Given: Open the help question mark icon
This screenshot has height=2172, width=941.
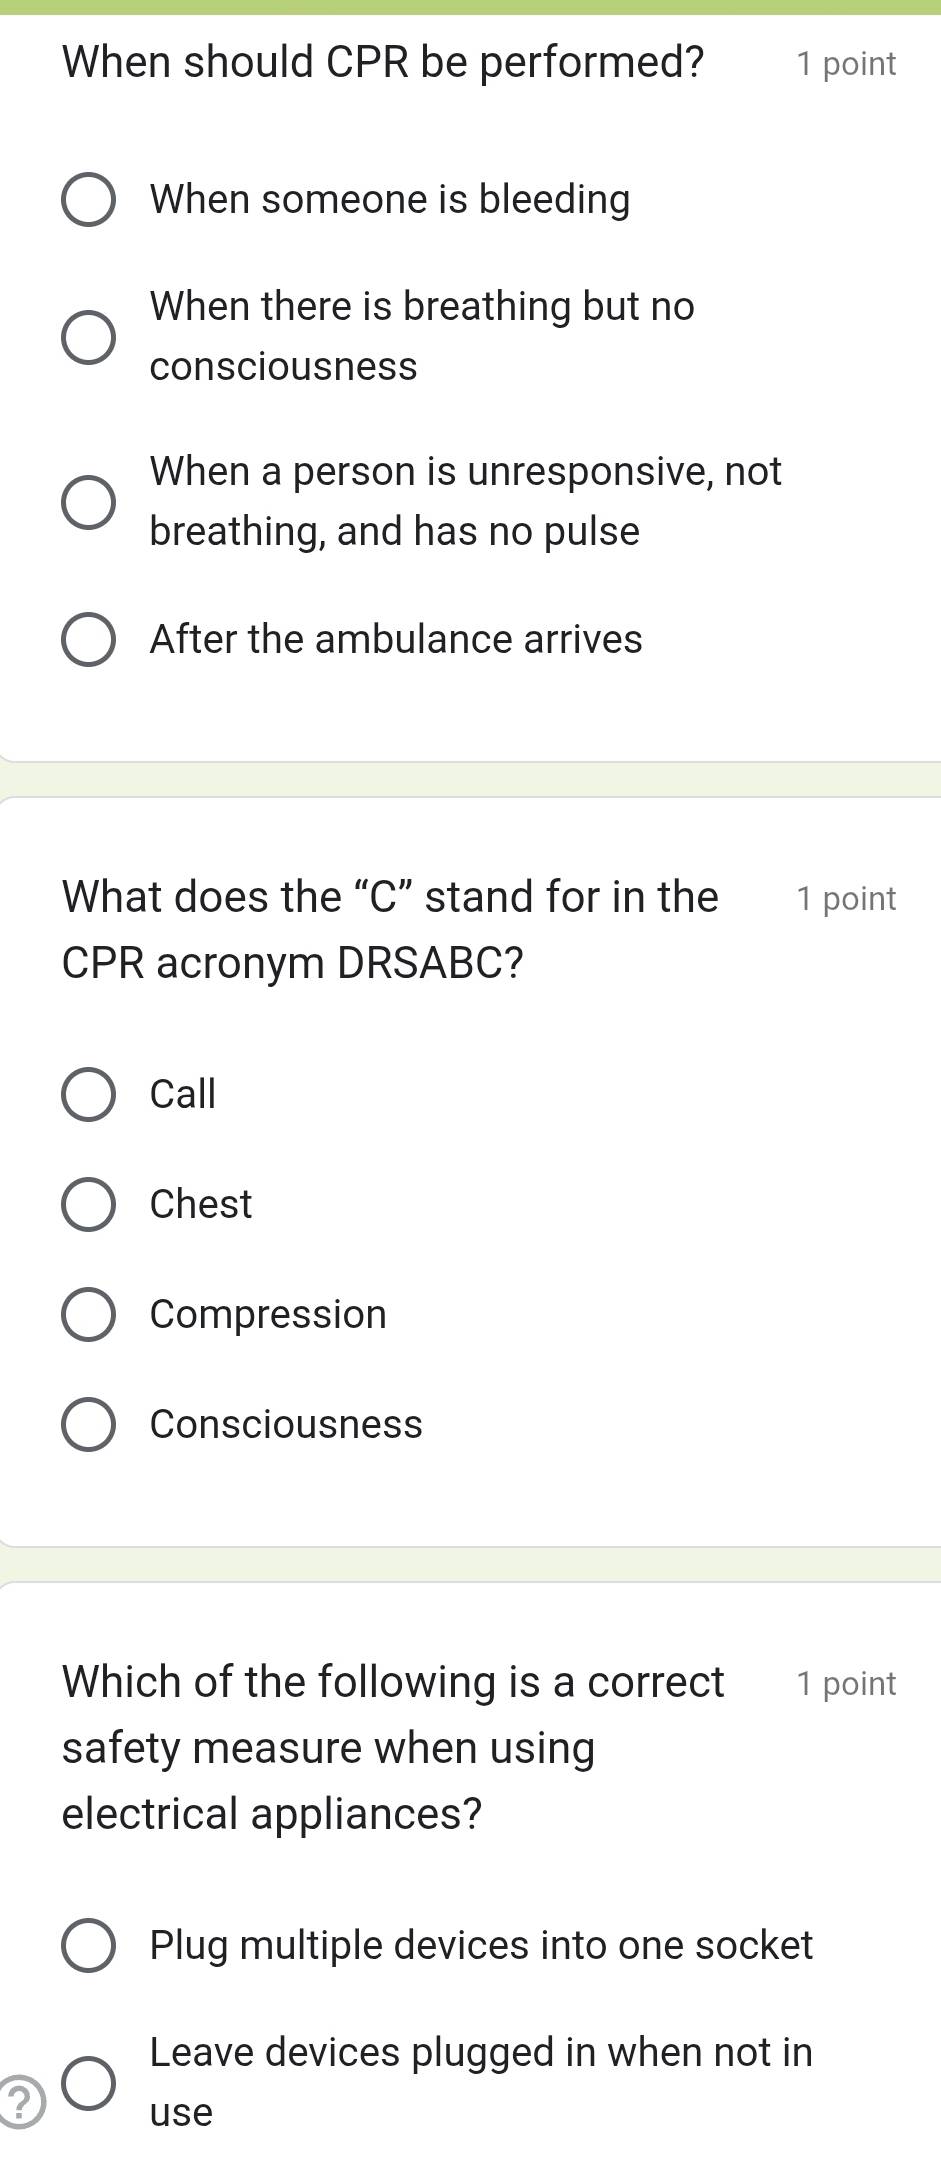Looking at the screenshot, I should [x=20, y=2102].
